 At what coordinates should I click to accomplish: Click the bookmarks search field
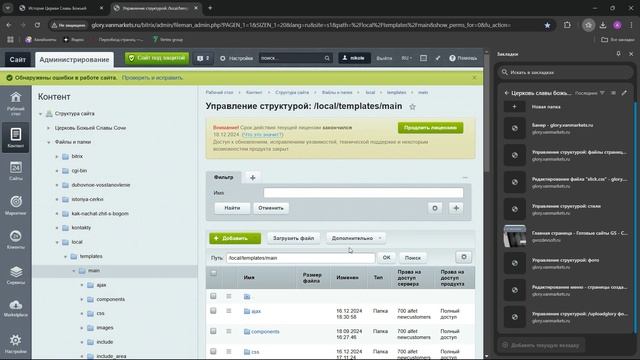(x=565, y=72)
